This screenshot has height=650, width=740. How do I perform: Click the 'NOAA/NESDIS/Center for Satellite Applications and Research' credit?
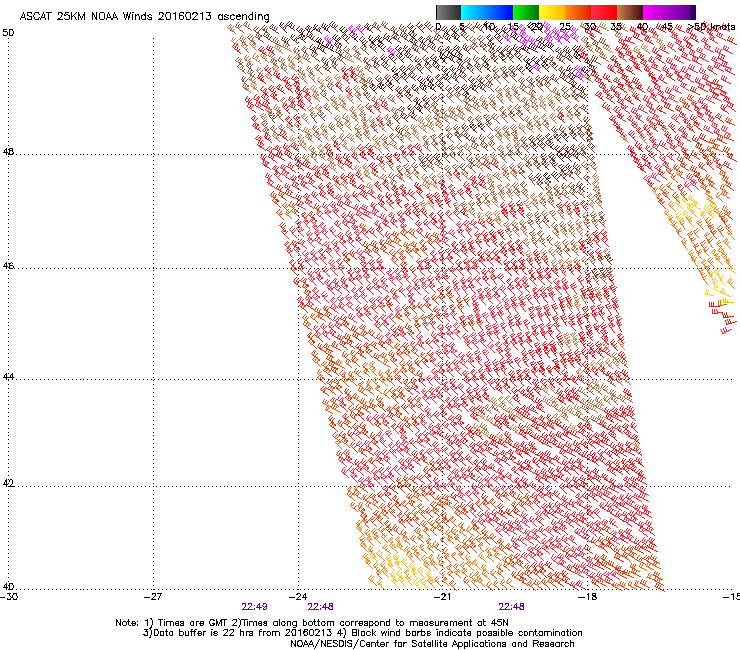click(432, 644)
